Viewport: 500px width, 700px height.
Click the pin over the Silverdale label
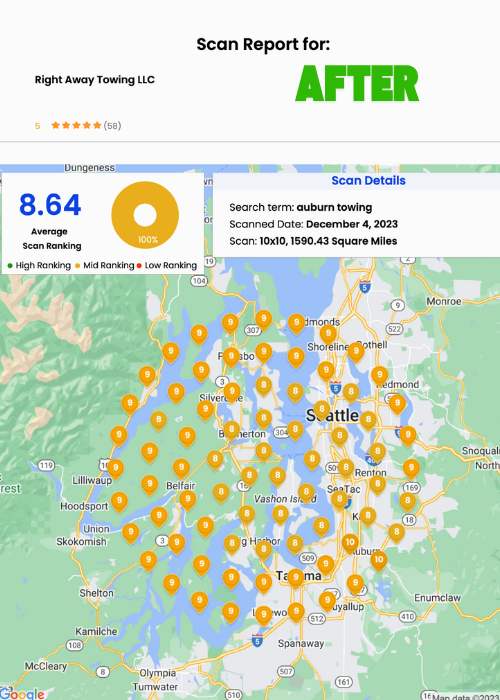tap(232, 393)
